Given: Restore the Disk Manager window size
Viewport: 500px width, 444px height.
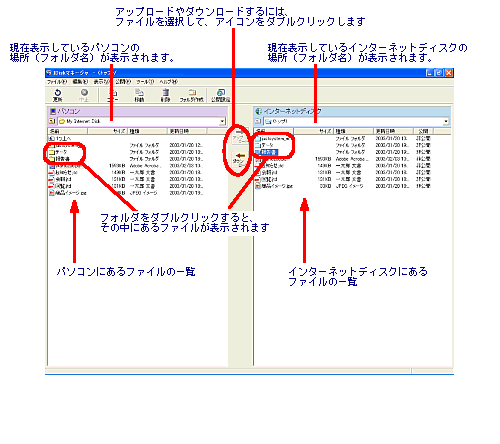Looking at the screenshot, I should coord(439,73).
